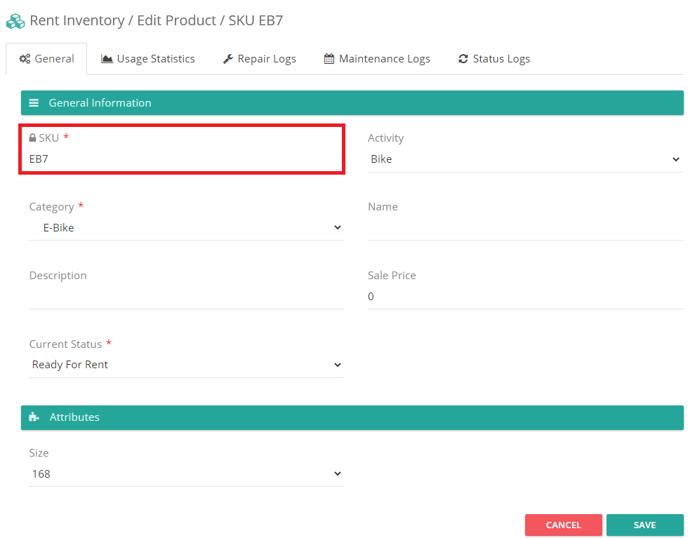Open the Current Status dropdown
688x538 pixels.
186,365
